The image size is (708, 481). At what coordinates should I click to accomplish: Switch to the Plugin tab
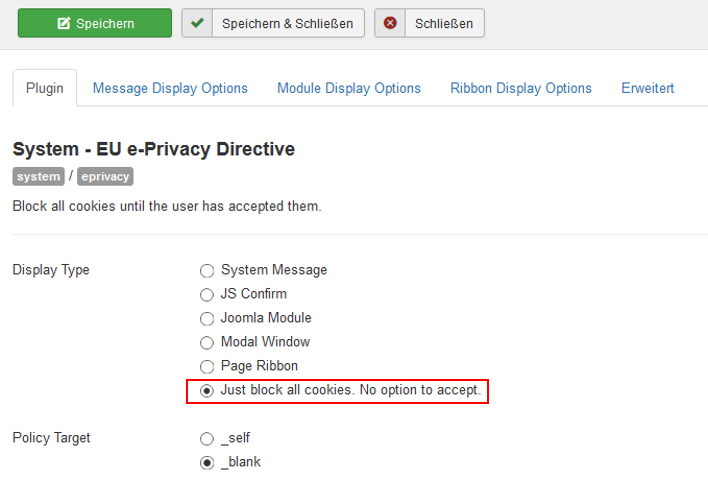pos(45,88)
